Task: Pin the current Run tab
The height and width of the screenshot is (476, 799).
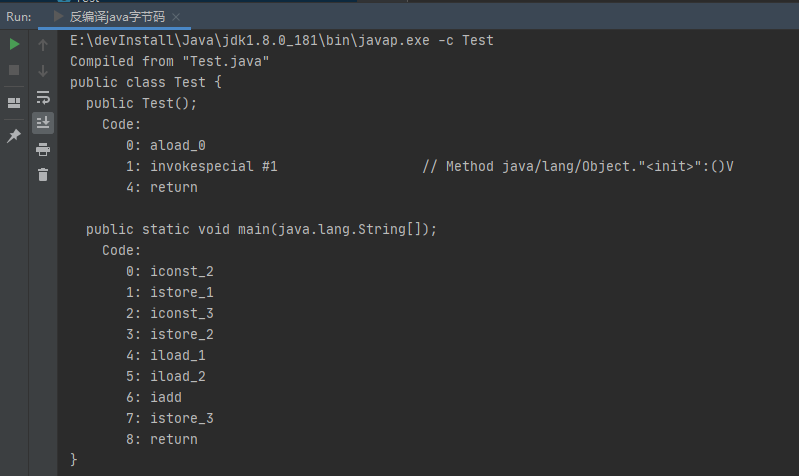Action: click(14, 136)
